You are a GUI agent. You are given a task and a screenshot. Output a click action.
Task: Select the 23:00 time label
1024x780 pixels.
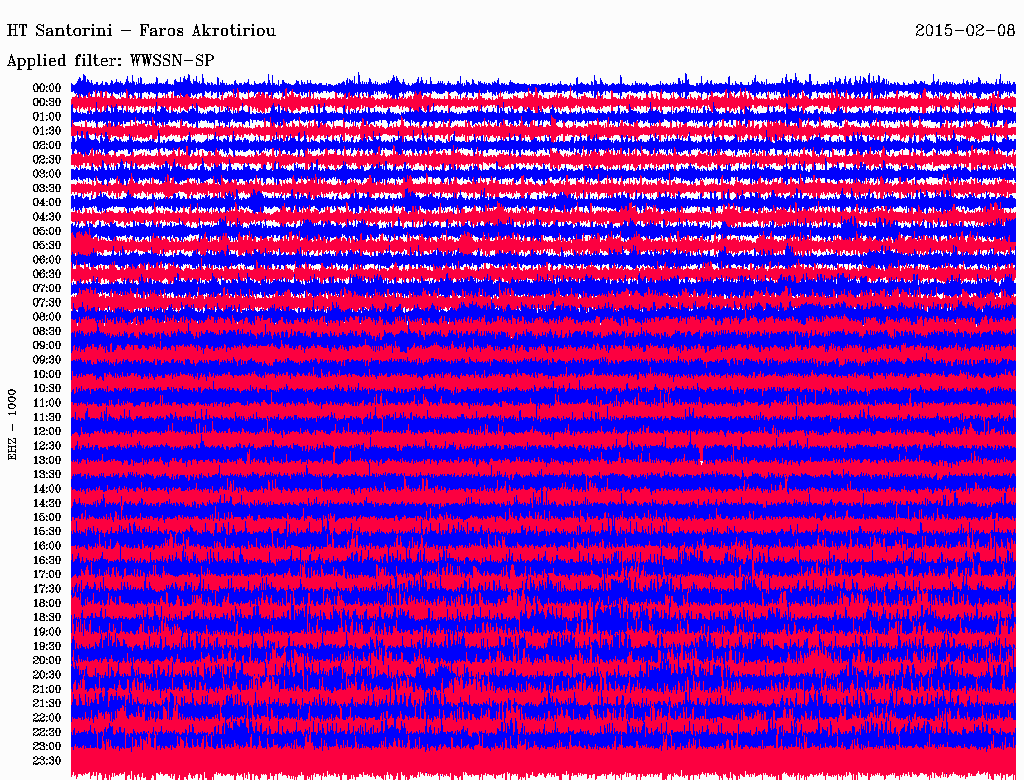(x=47, y=747)
